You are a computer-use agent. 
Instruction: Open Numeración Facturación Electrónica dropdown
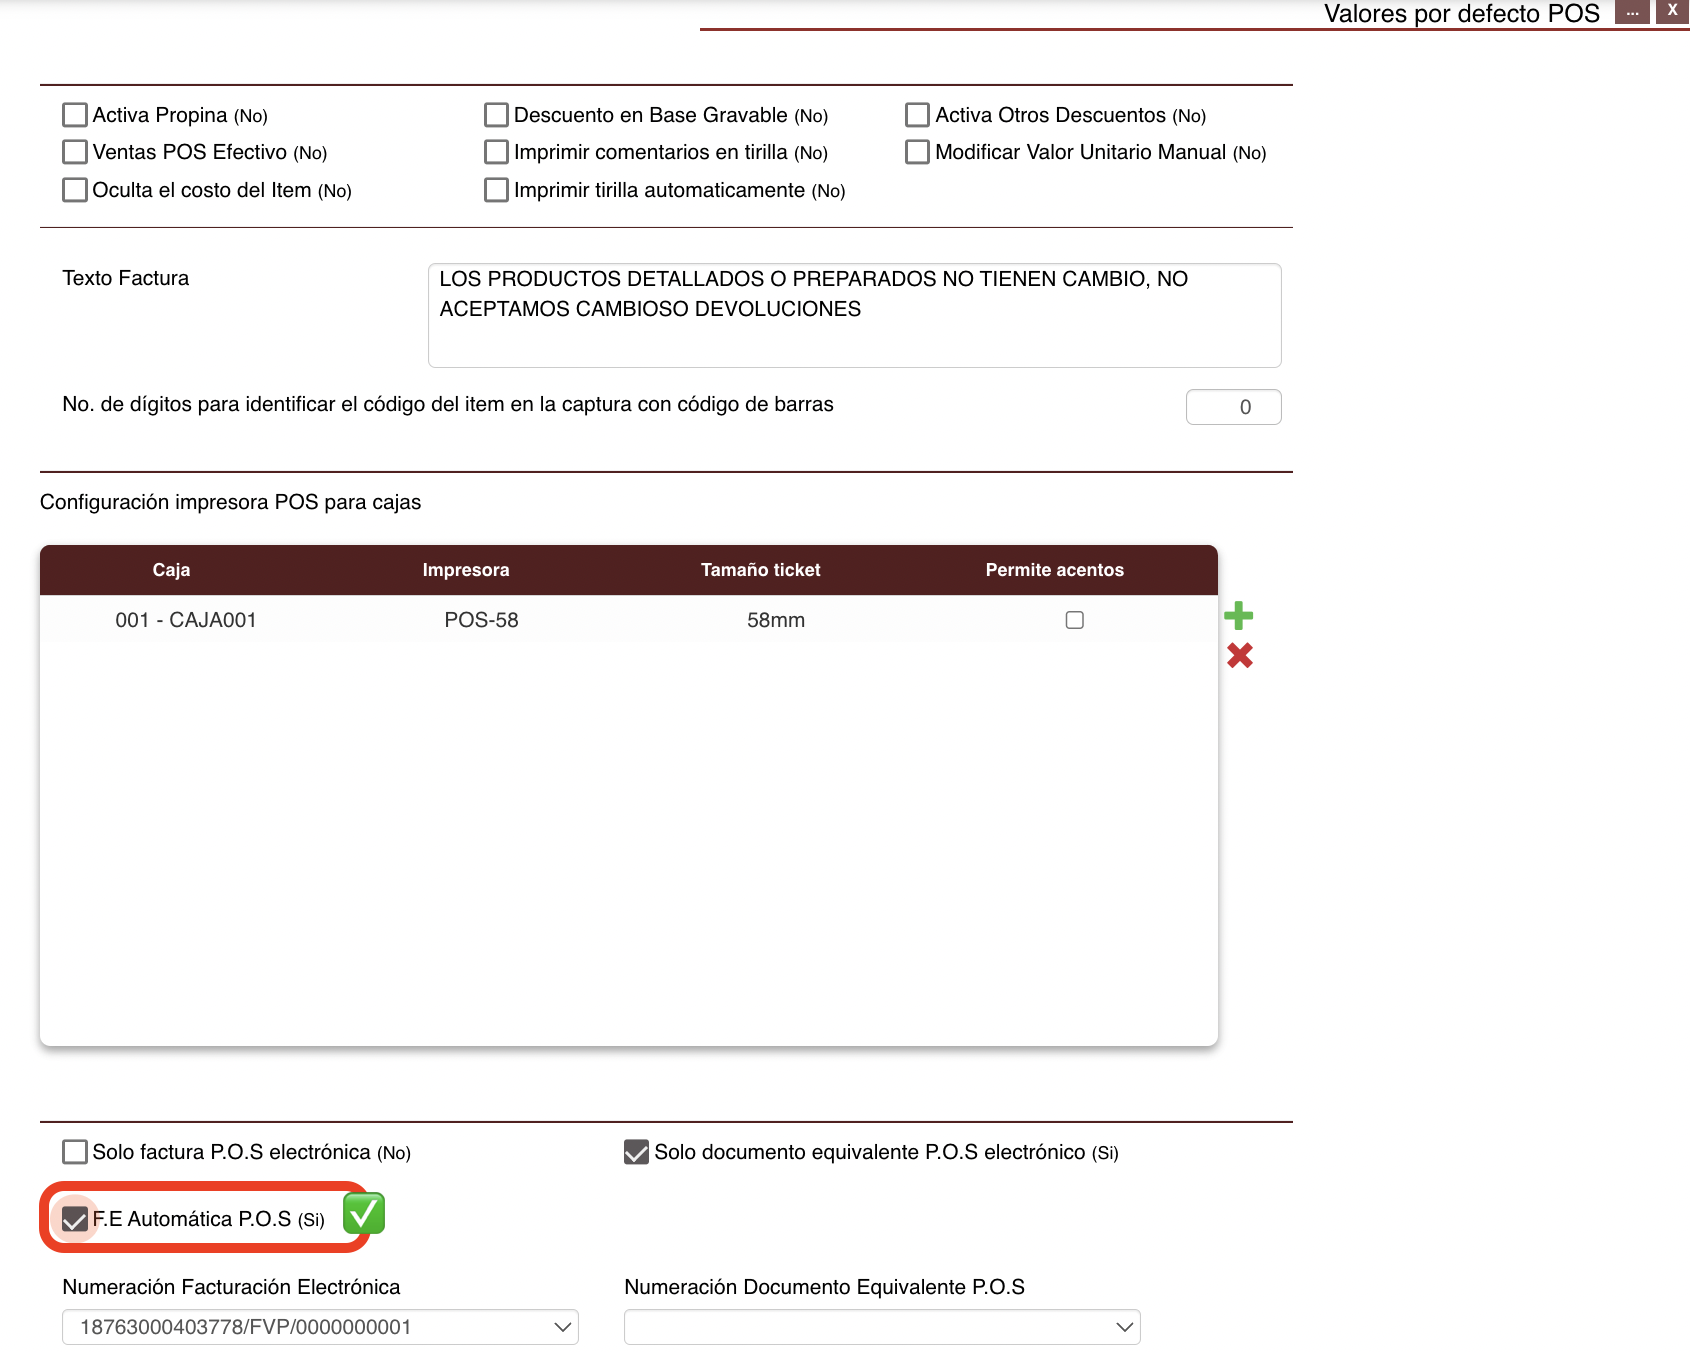pyautogui.click(x=320, y=1327)
